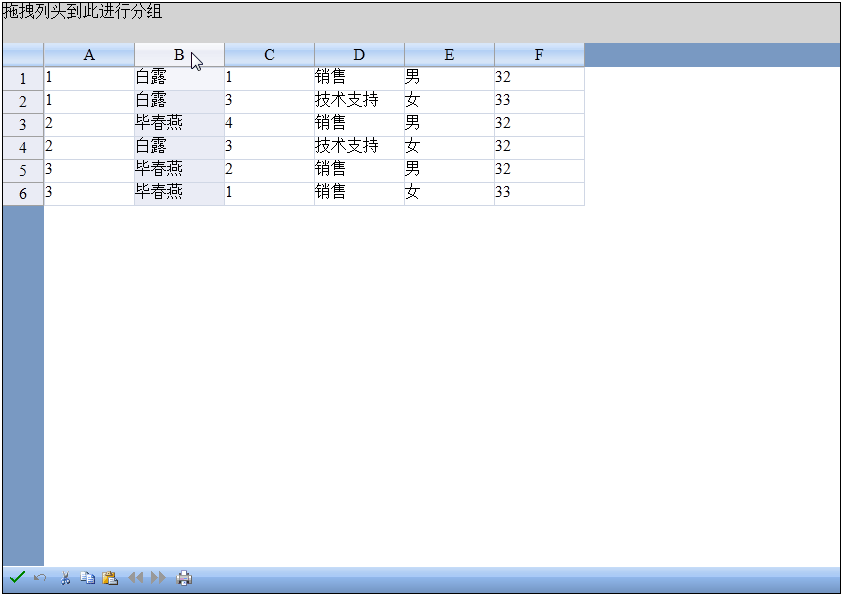Screen dimensions: 843x598
Task: Click column A cell in row 5
Action: (x=89, y=171)
